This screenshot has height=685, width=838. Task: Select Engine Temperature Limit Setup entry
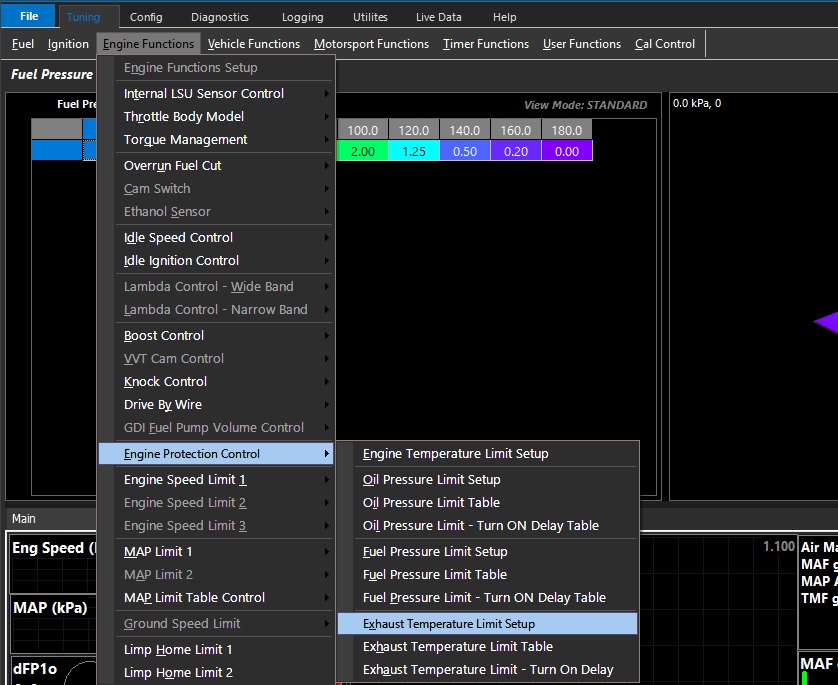coord(455,454)
